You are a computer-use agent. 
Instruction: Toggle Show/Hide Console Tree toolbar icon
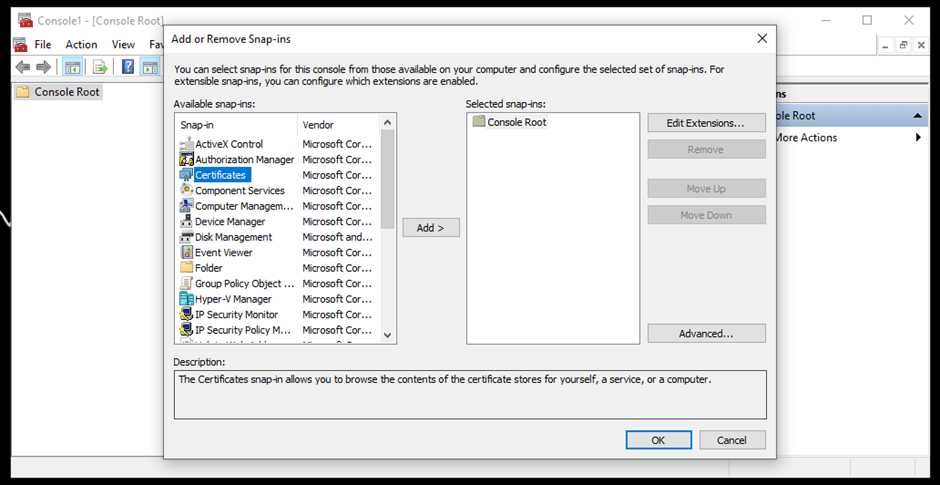[73, 67]
